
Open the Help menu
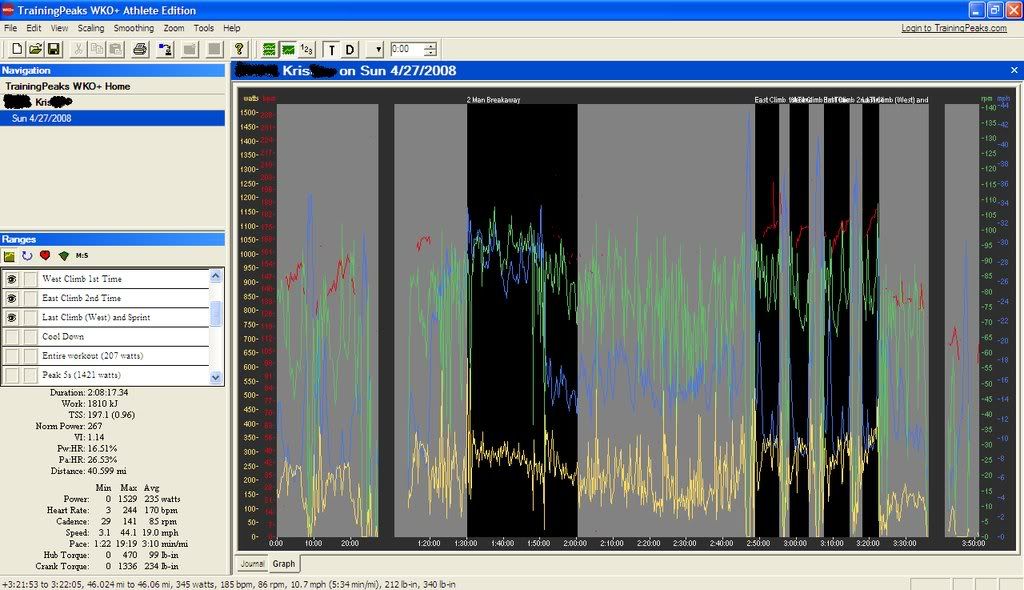[232, 28]
